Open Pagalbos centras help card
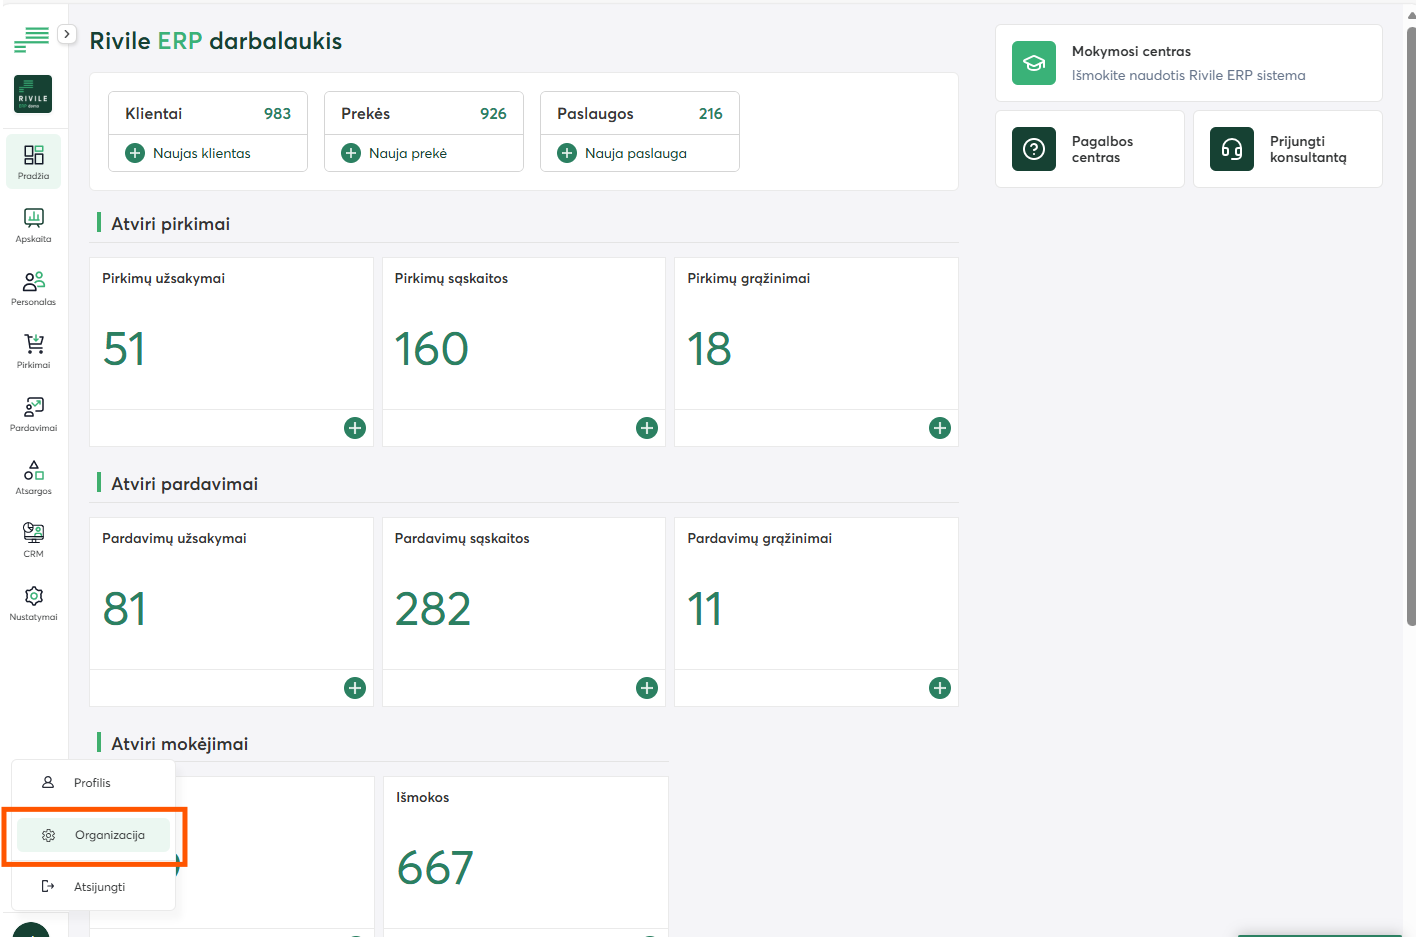 coord(1089,149)
